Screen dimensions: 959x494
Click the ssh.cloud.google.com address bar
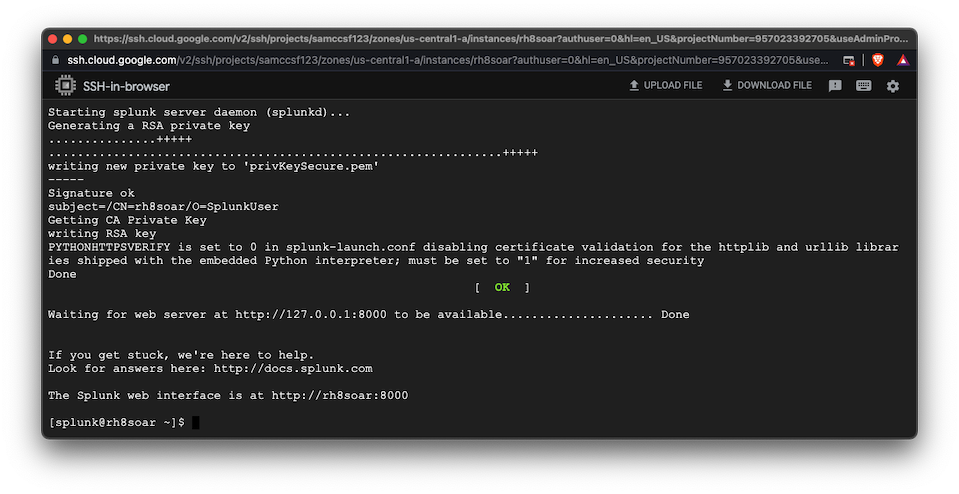pyautogui.click(x=448, y=60)
